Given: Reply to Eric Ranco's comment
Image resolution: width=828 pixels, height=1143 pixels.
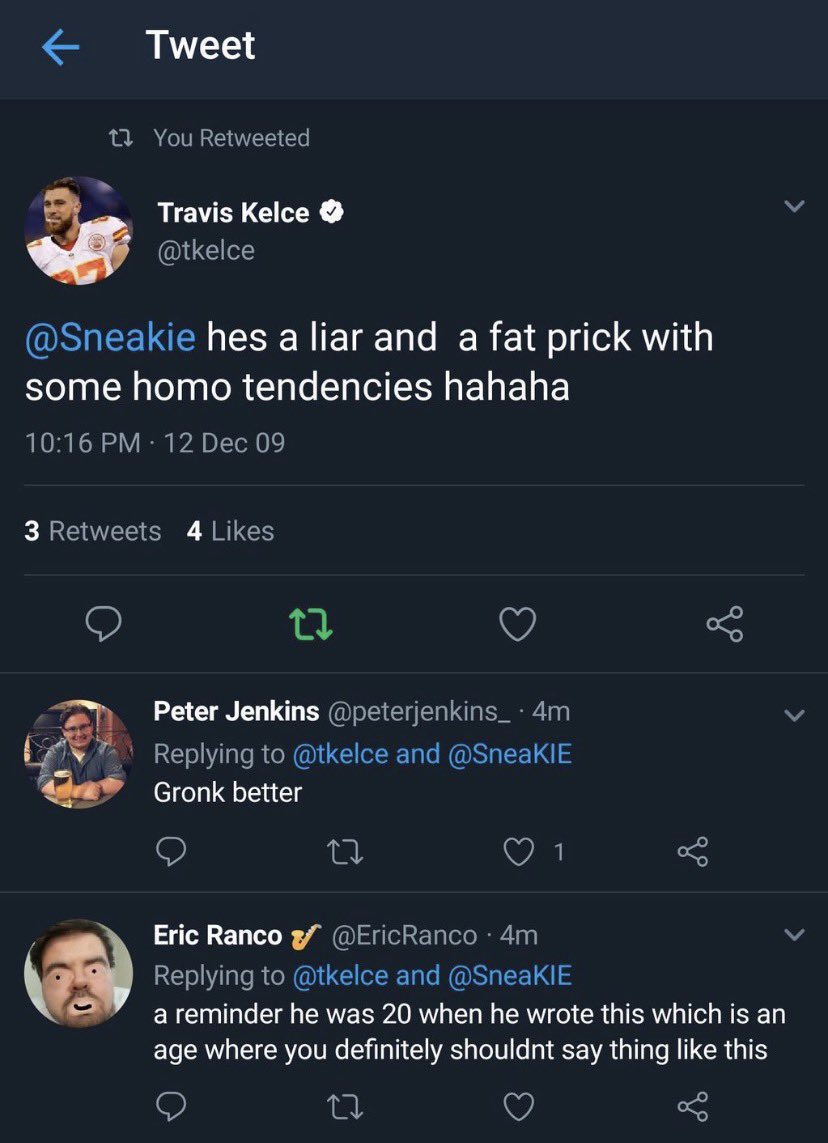Looking at the screenshot, I should tap(171, 1106).
